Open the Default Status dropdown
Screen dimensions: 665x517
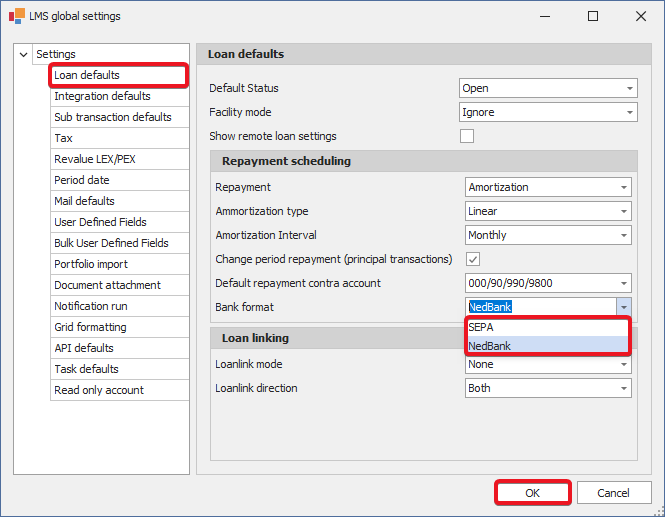(x=629, y=89)
